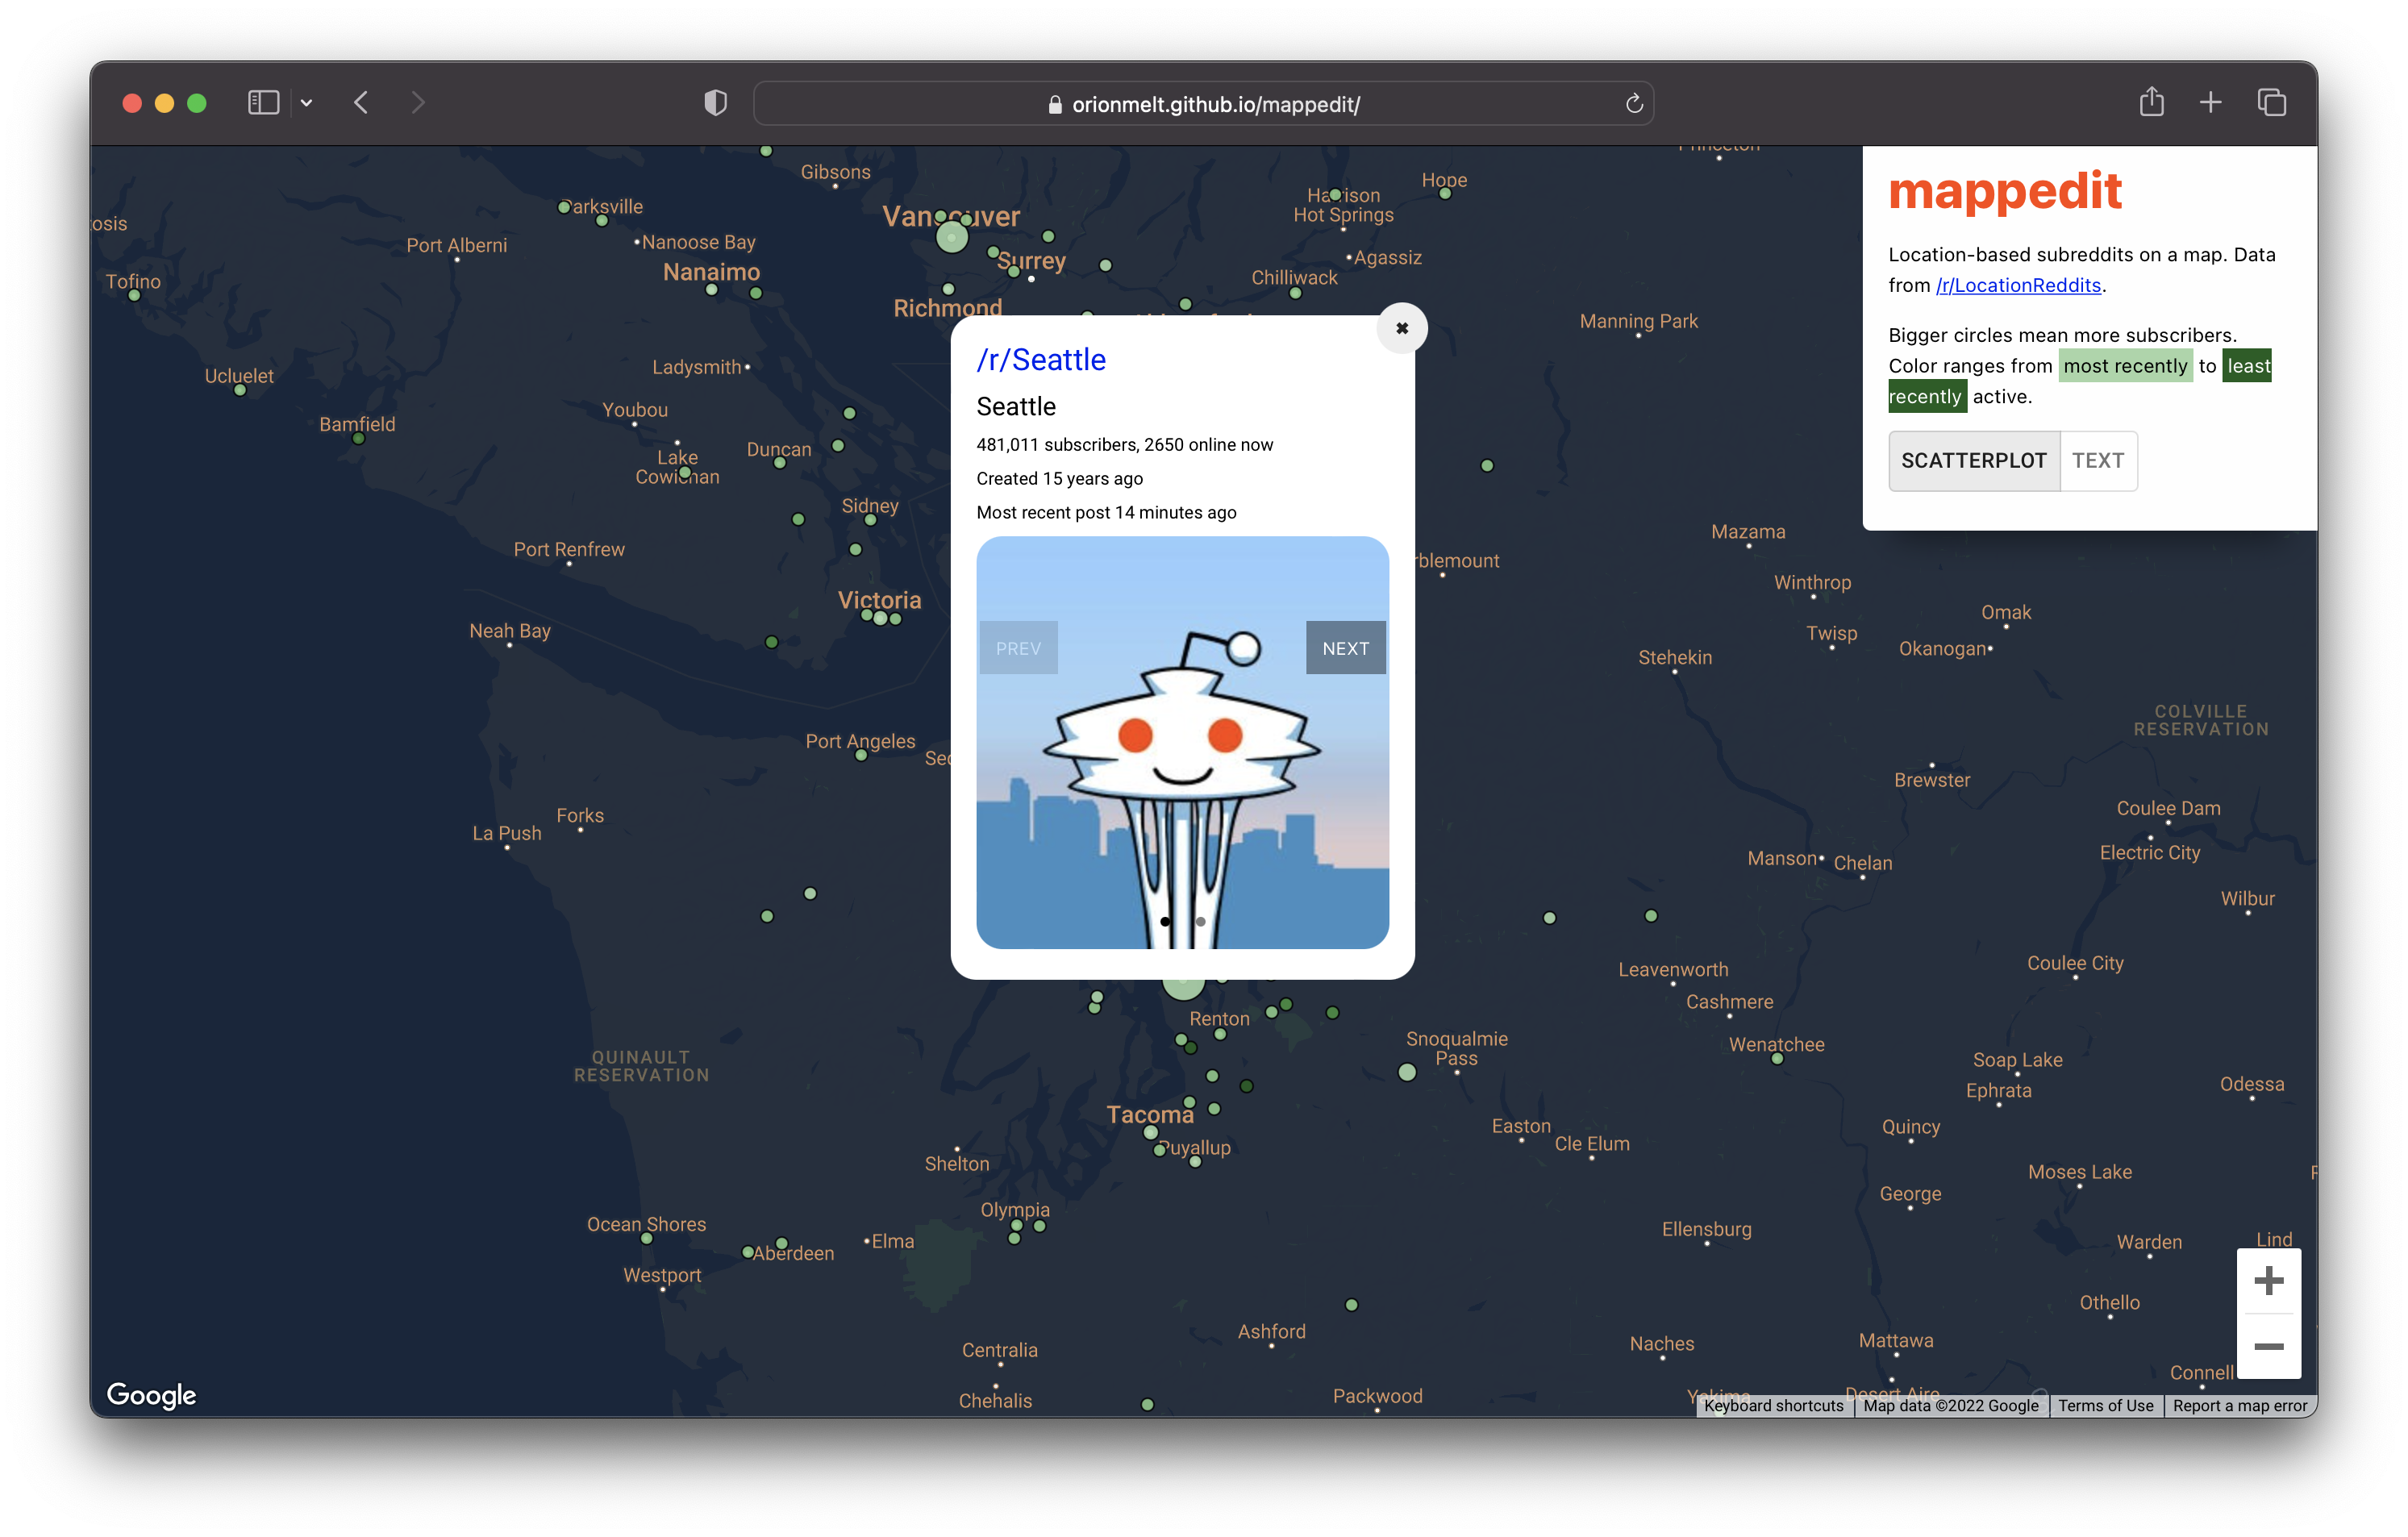
Task: Click the privacy shield icon
Action: (x=715, y=102)
